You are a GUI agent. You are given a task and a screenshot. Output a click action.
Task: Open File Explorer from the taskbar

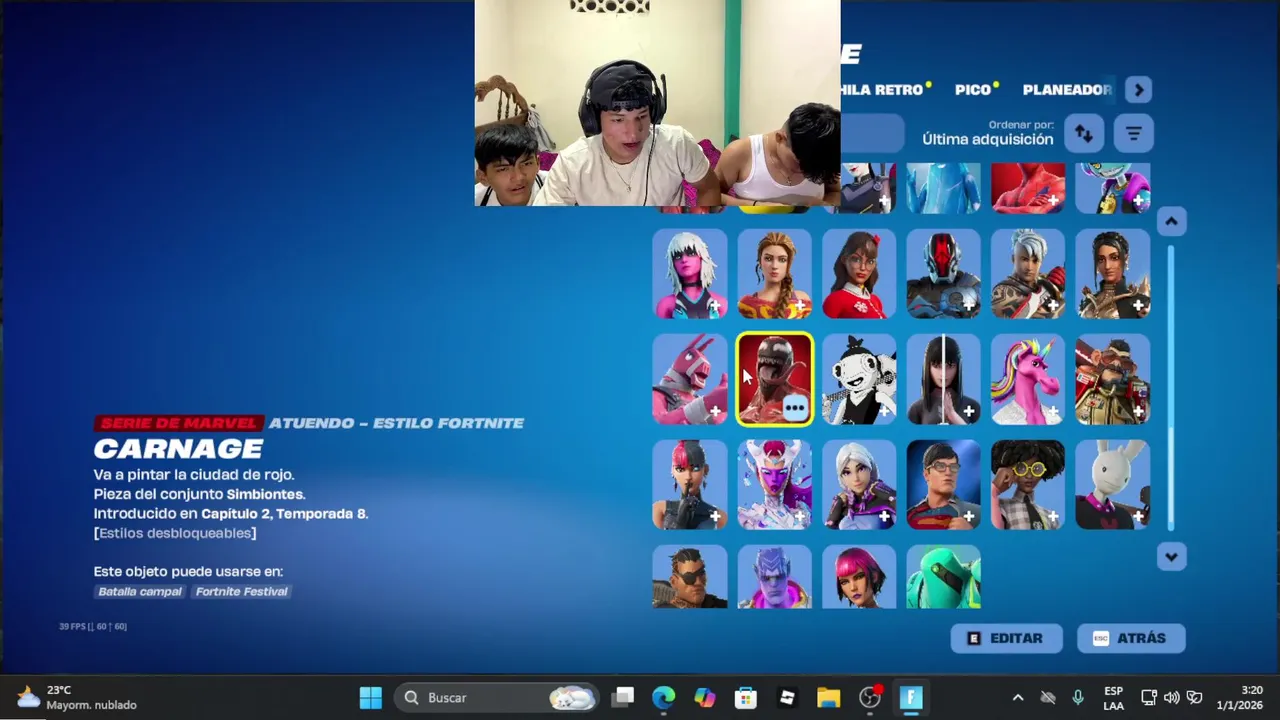(x=829, y=697)
